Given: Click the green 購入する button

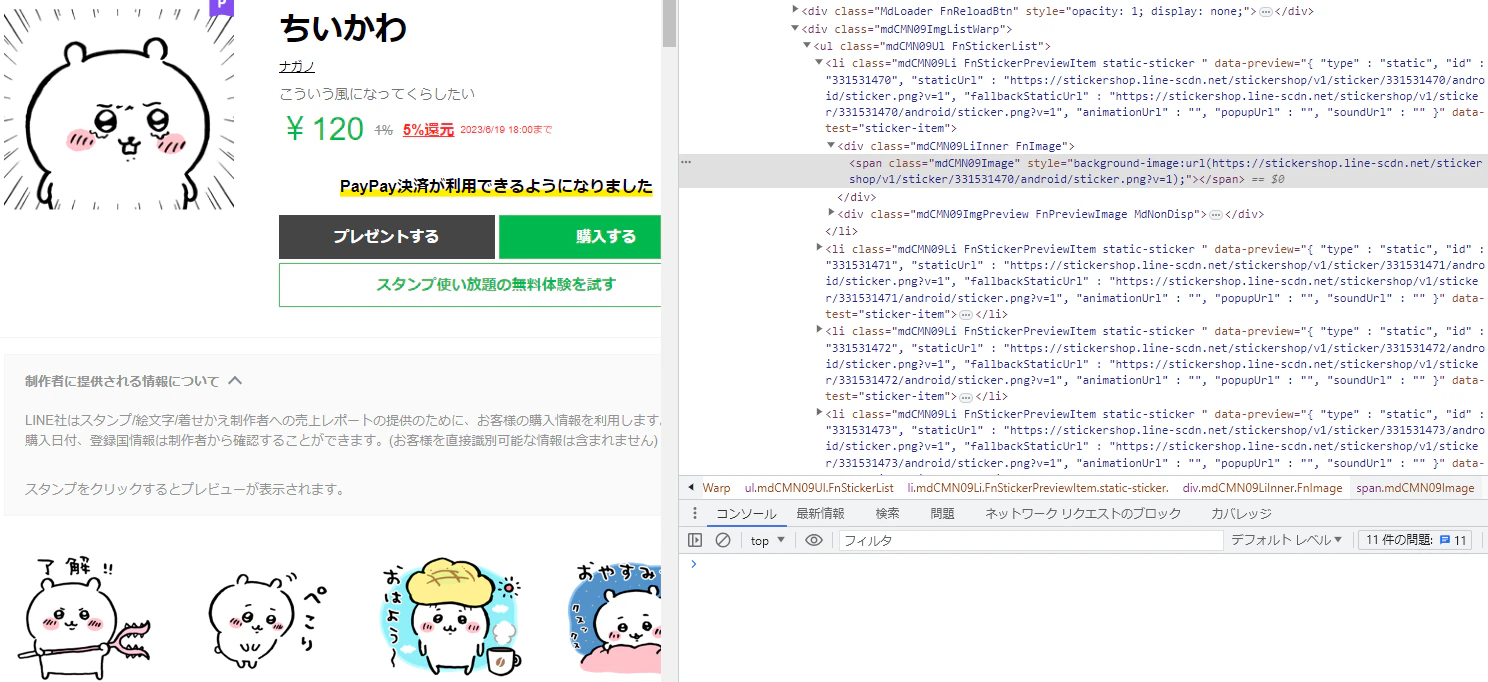Looking at the screenshot, I should pyautogui.click(x=580, y=237).
